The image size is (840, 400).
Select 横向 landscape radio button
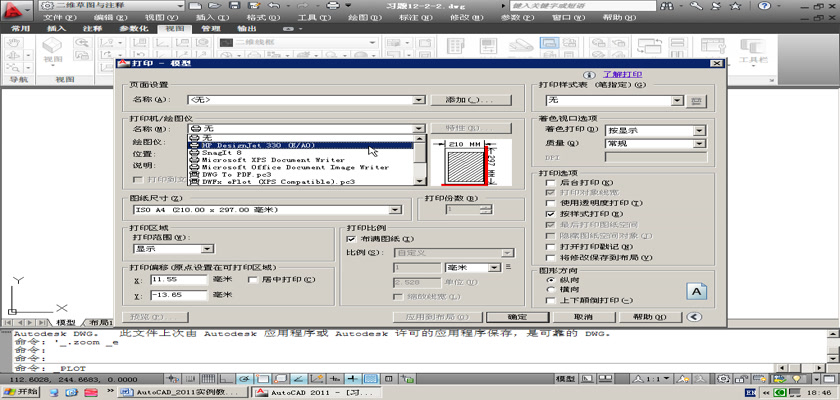pyautogui.click(x=550, y=290)
